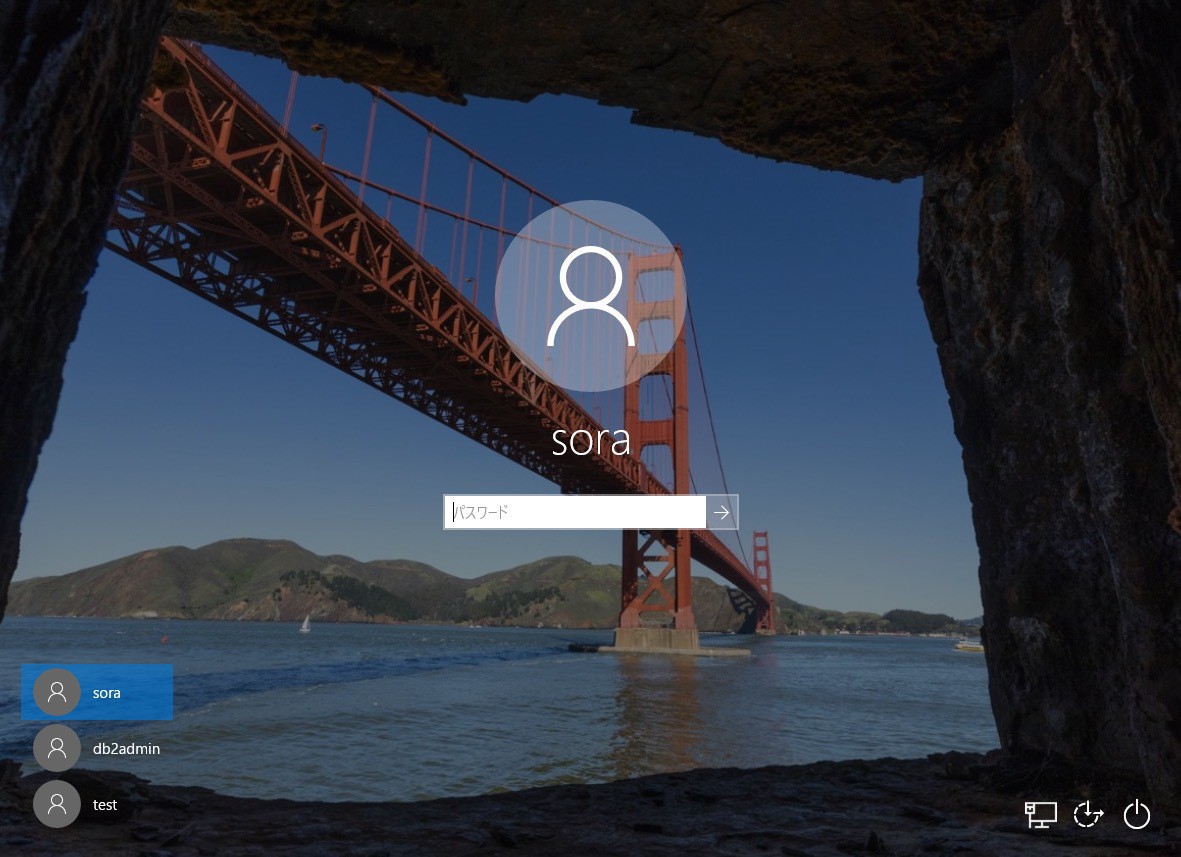The width and height of the screenshot is (1181, 857).
Task: Switch to the db2admin user account
Action: click(97, 748)
